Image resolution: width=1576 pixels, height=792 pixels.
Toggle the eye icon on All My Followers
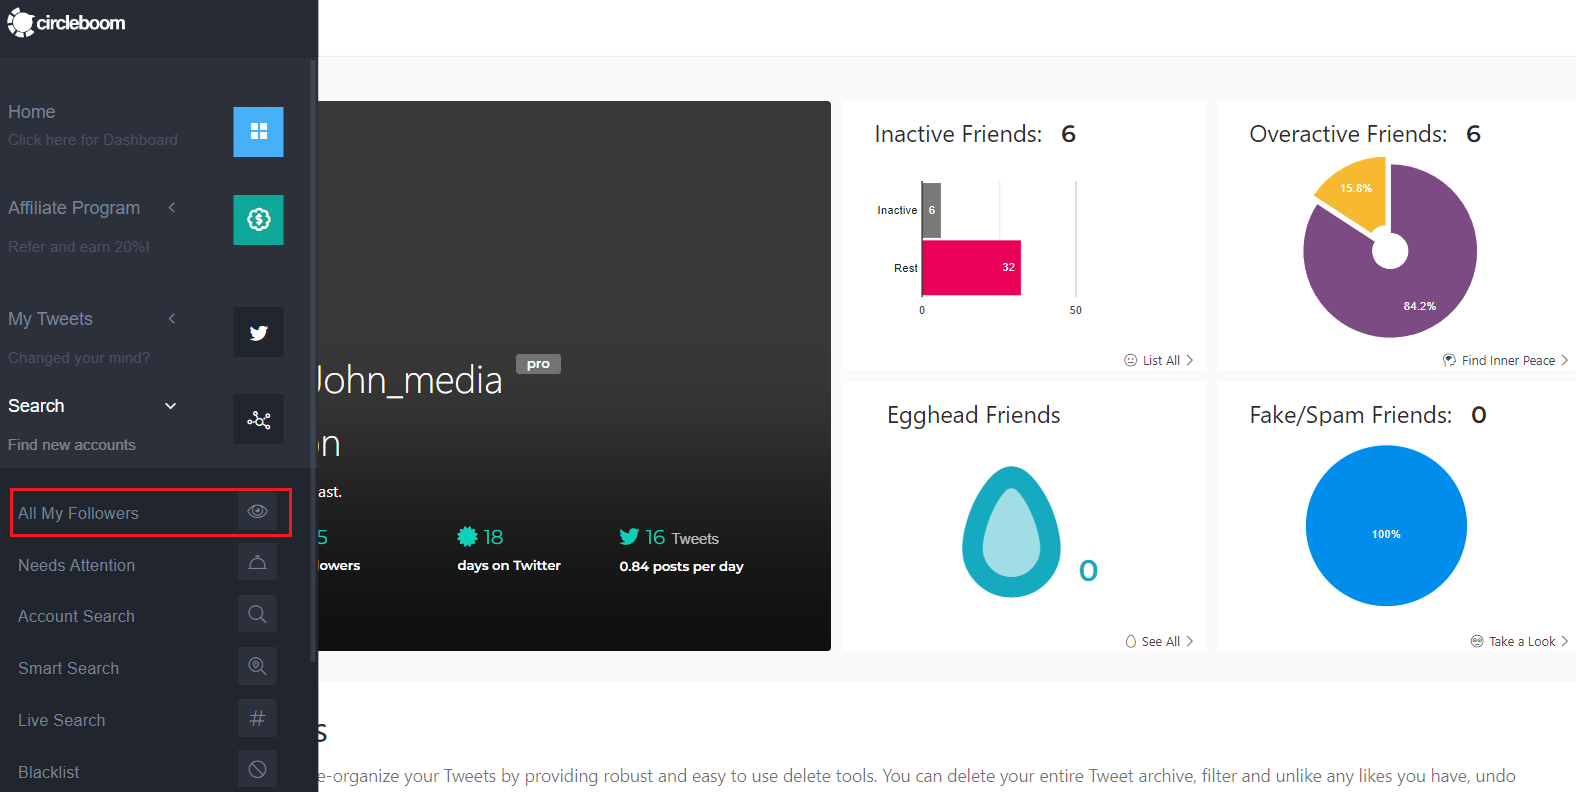(258, 511)
